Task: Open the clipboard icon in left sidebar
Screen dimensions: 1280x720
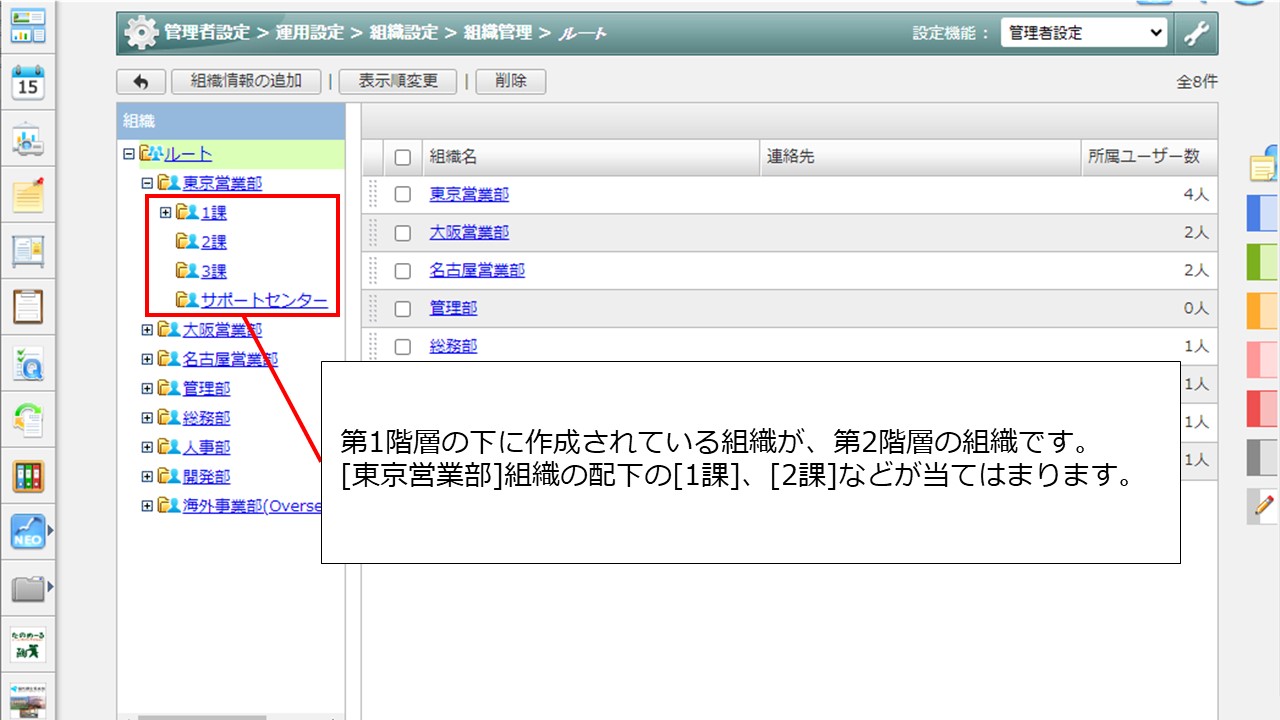Action: pos(28,305)
